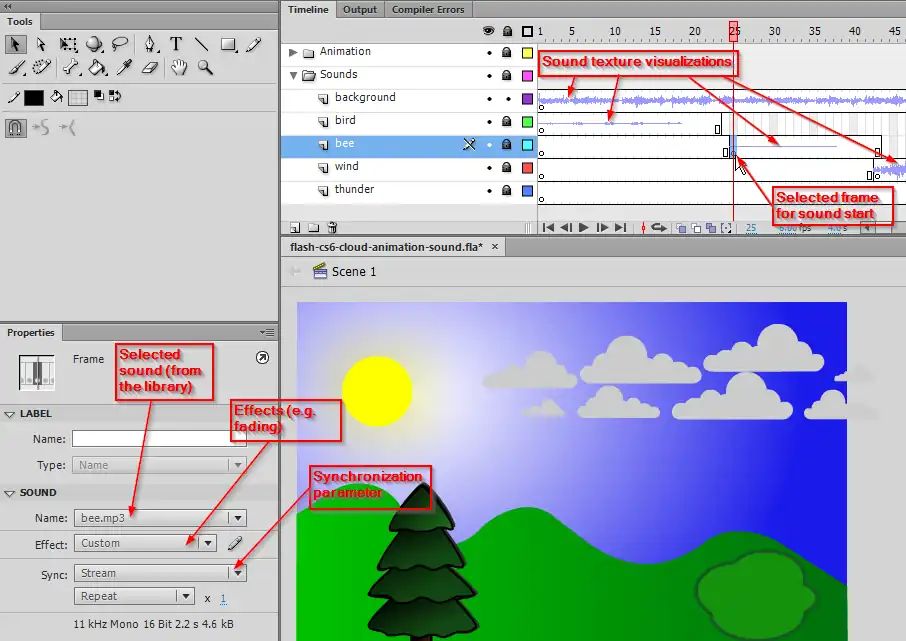Pick the Lasso tool
Image resolution: width=906 pixels, height=641 pixels.
coord(120,44)
